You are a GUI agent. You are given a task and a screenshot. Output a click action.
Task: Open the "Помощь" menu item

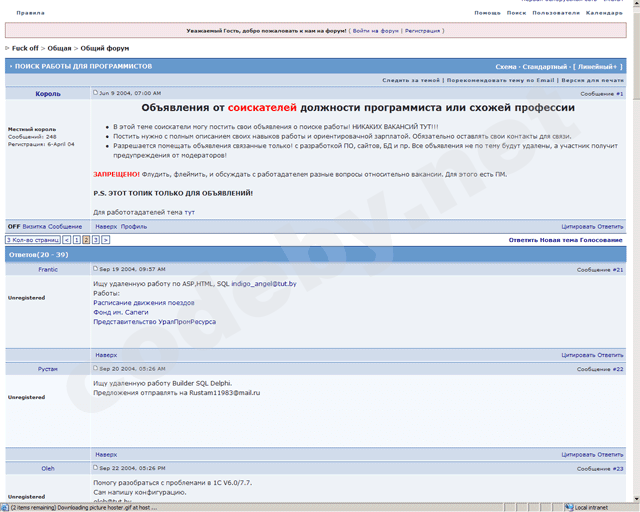(487, 13)
